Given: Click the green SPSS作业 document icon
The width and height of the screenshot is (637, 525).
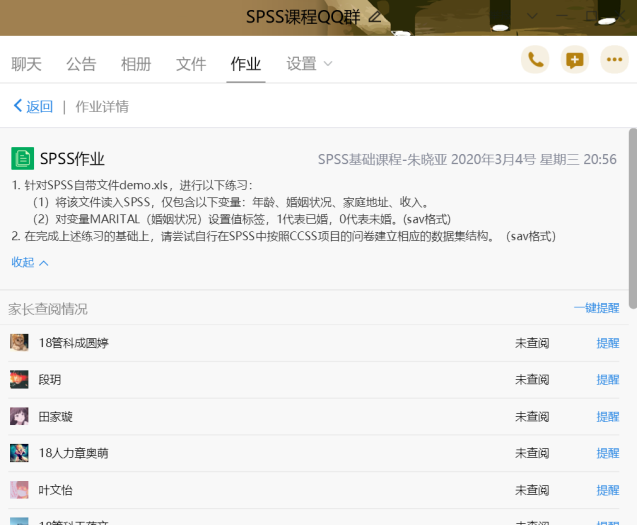Looking at the screenshot, I should [x=23, y=158].
